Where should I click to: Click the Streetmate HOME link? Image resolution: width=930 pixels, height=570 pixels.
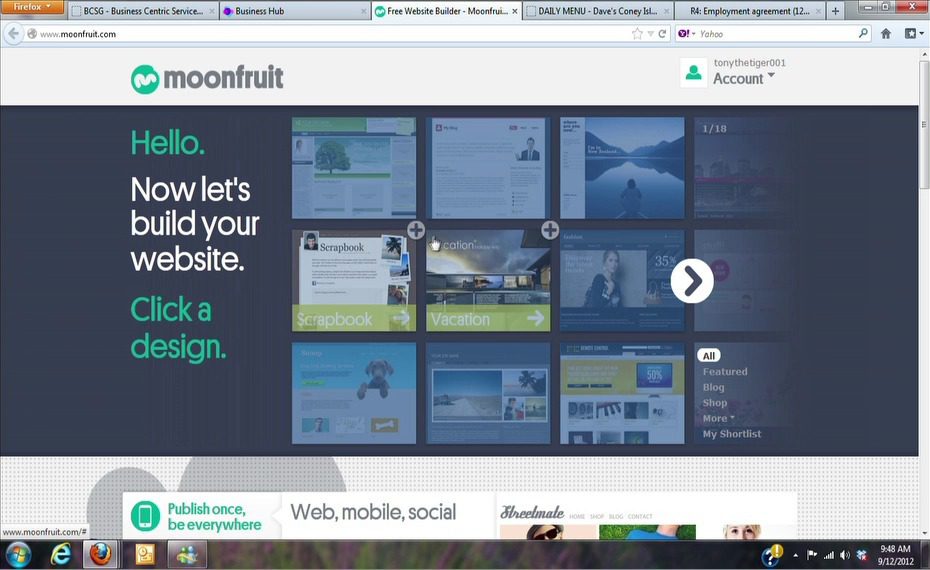[577, 517]
